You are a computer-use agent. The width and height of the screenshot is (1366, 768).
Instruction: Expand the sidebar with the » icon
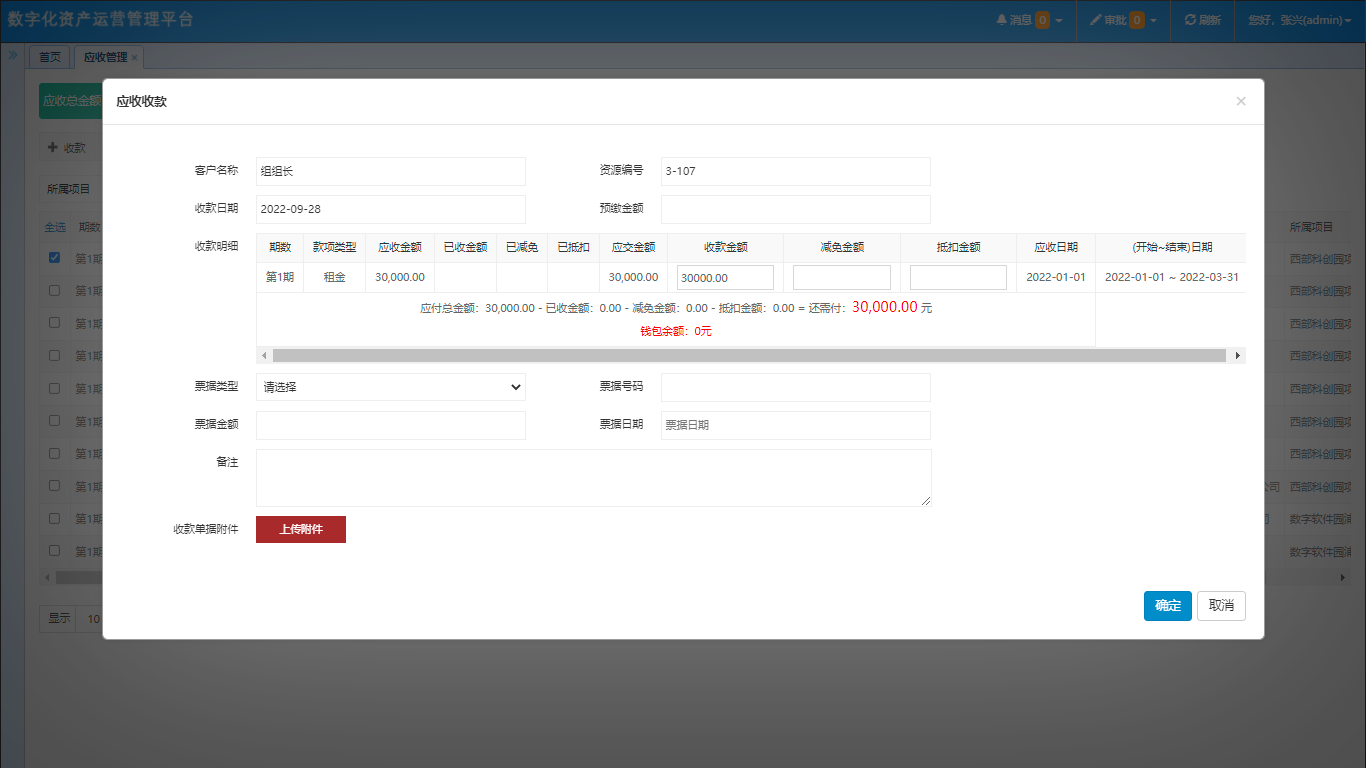pyautogui.click(x=13, y=55)
